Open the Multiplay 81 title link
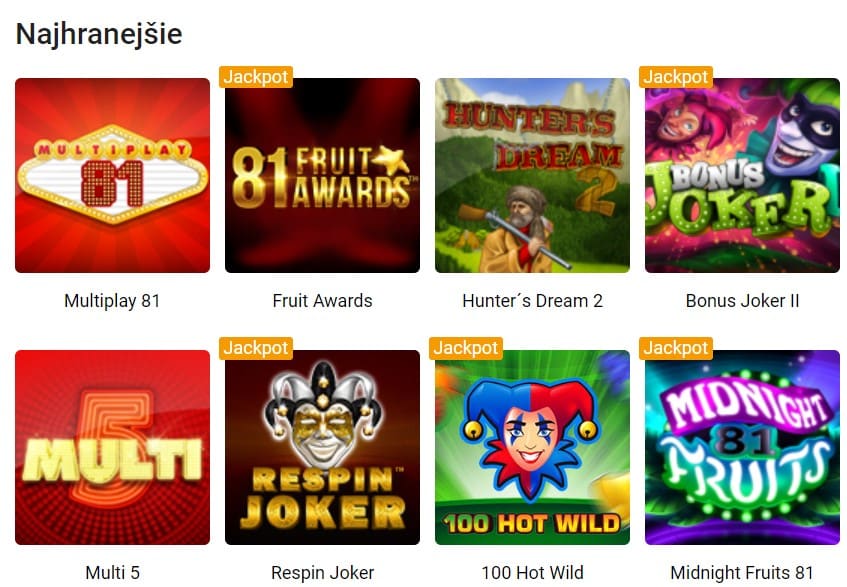The height and width of the screenshot is (587, 847). 112,301
